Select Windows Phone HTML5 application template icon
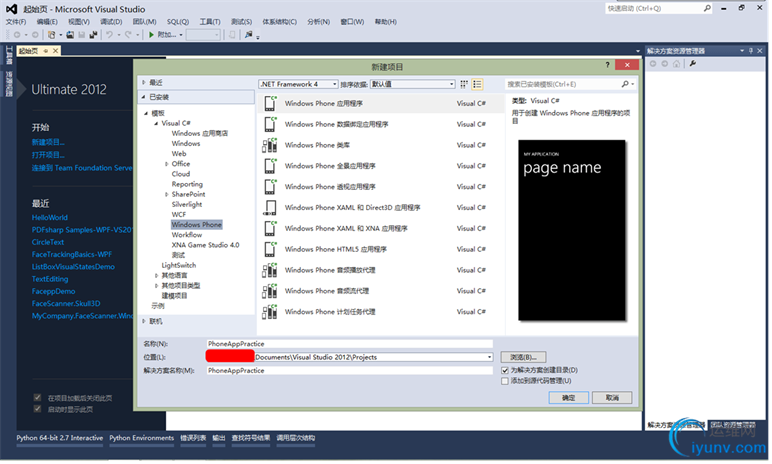772x464 pixels. [x=270, y=250]
